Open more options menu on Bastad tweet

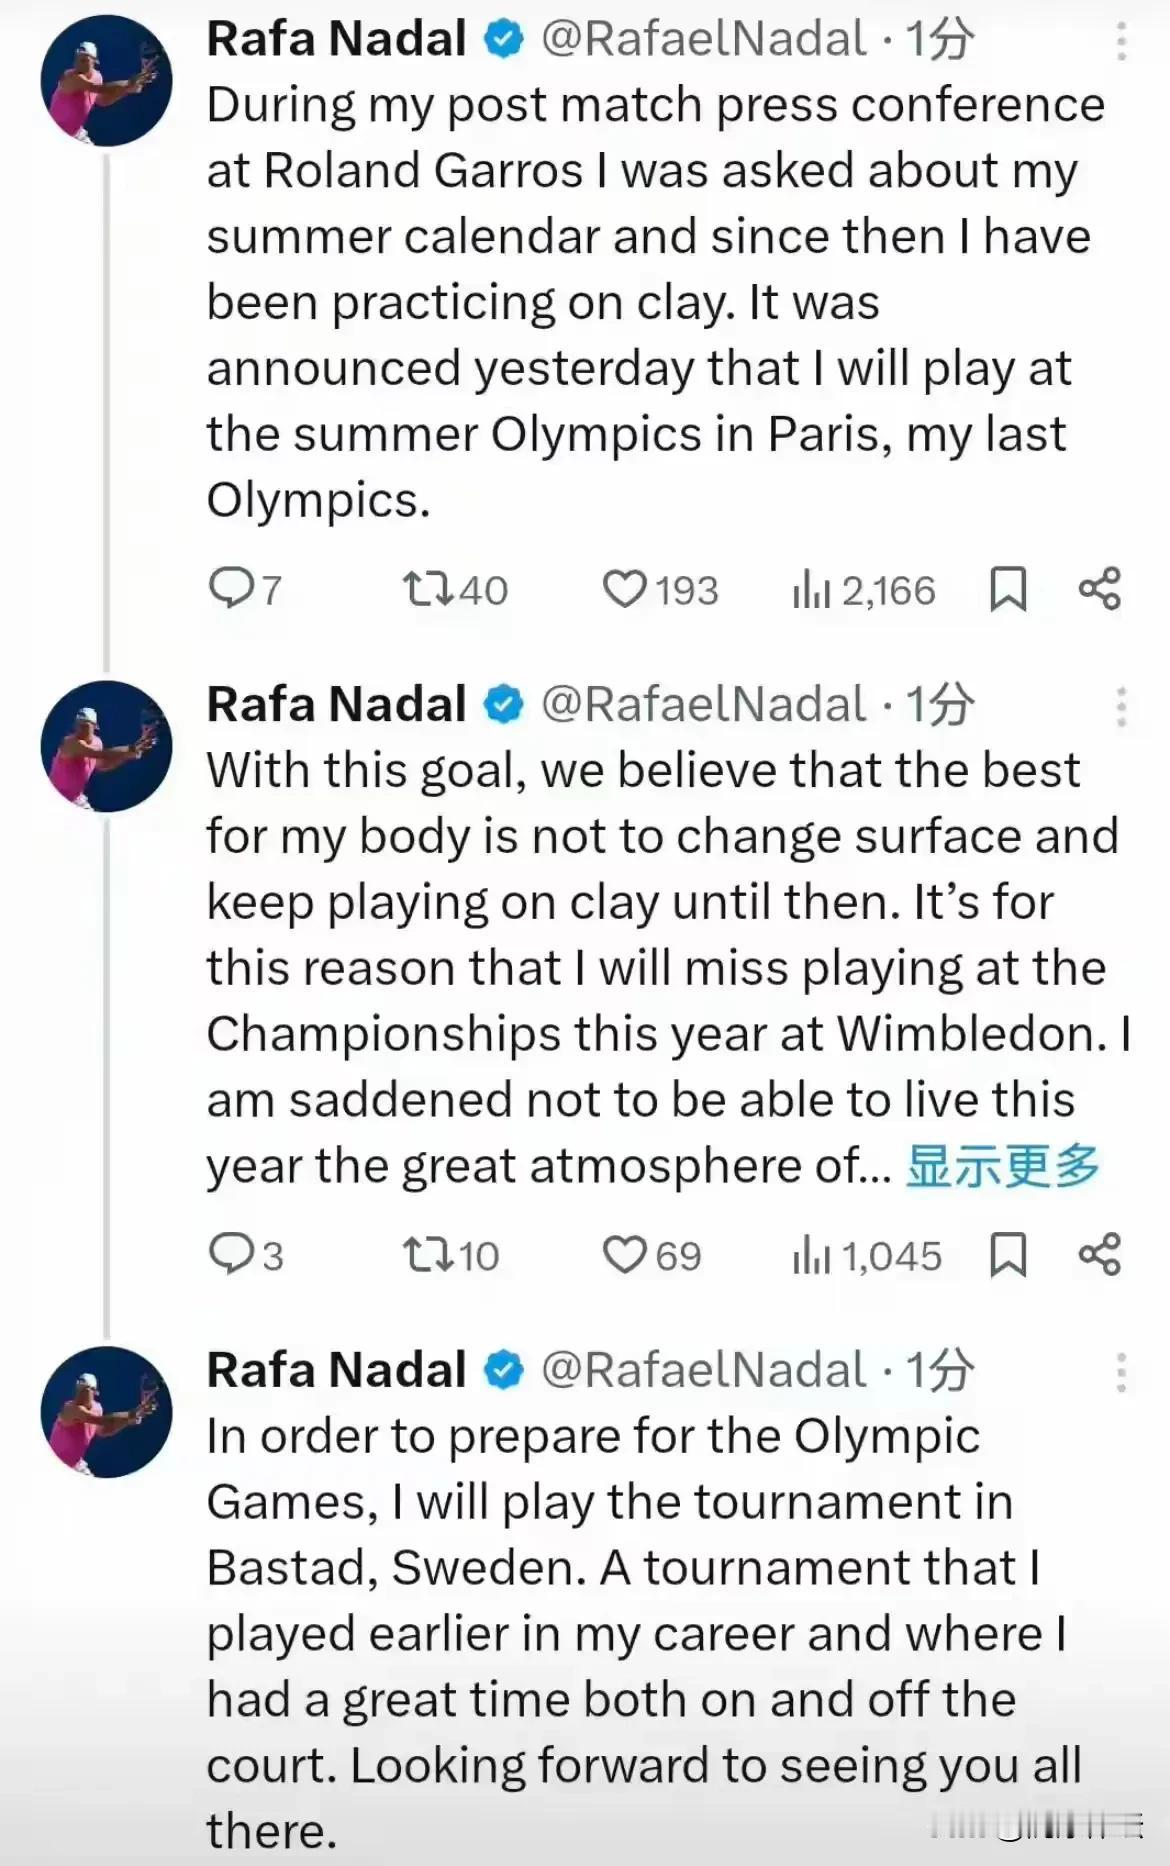point(1121,1373)
